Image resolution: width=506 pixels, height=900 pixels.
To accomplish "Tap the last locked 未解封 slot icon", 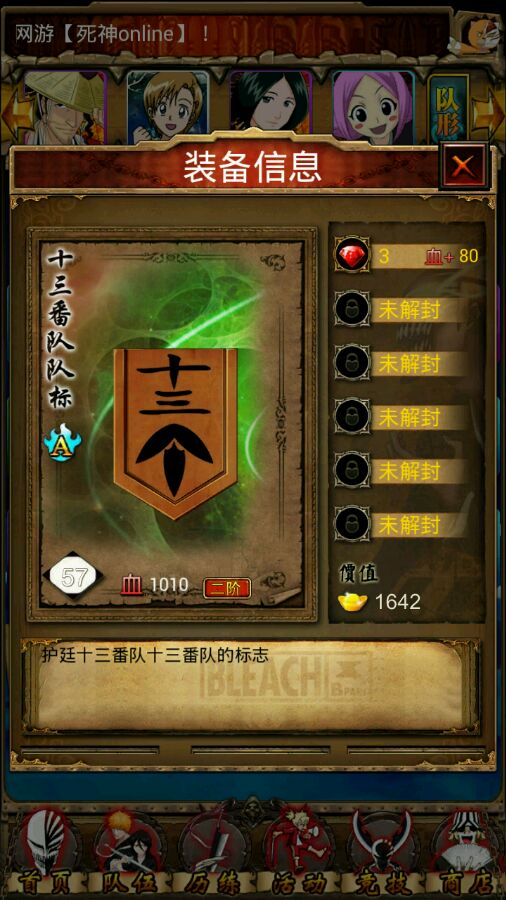I will click(352, 523).
